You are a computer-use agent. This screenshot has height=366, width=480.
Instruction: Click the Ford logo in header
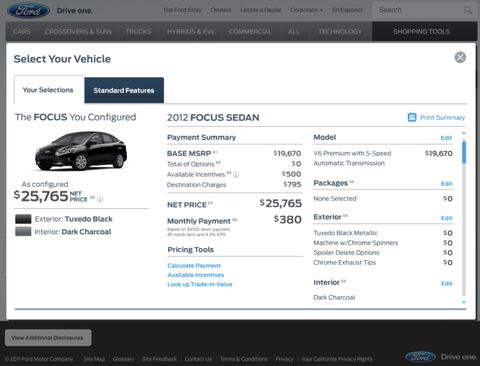coord(28,11)
